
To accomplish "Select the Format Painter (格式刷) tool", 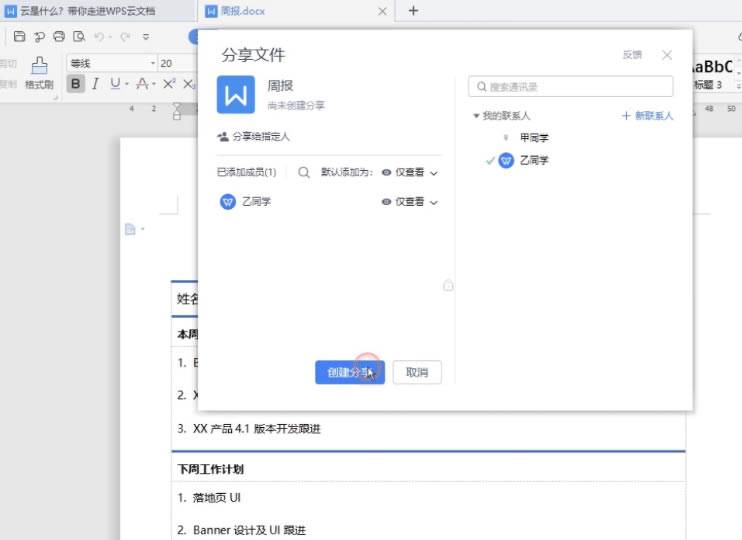I will 39,73.
